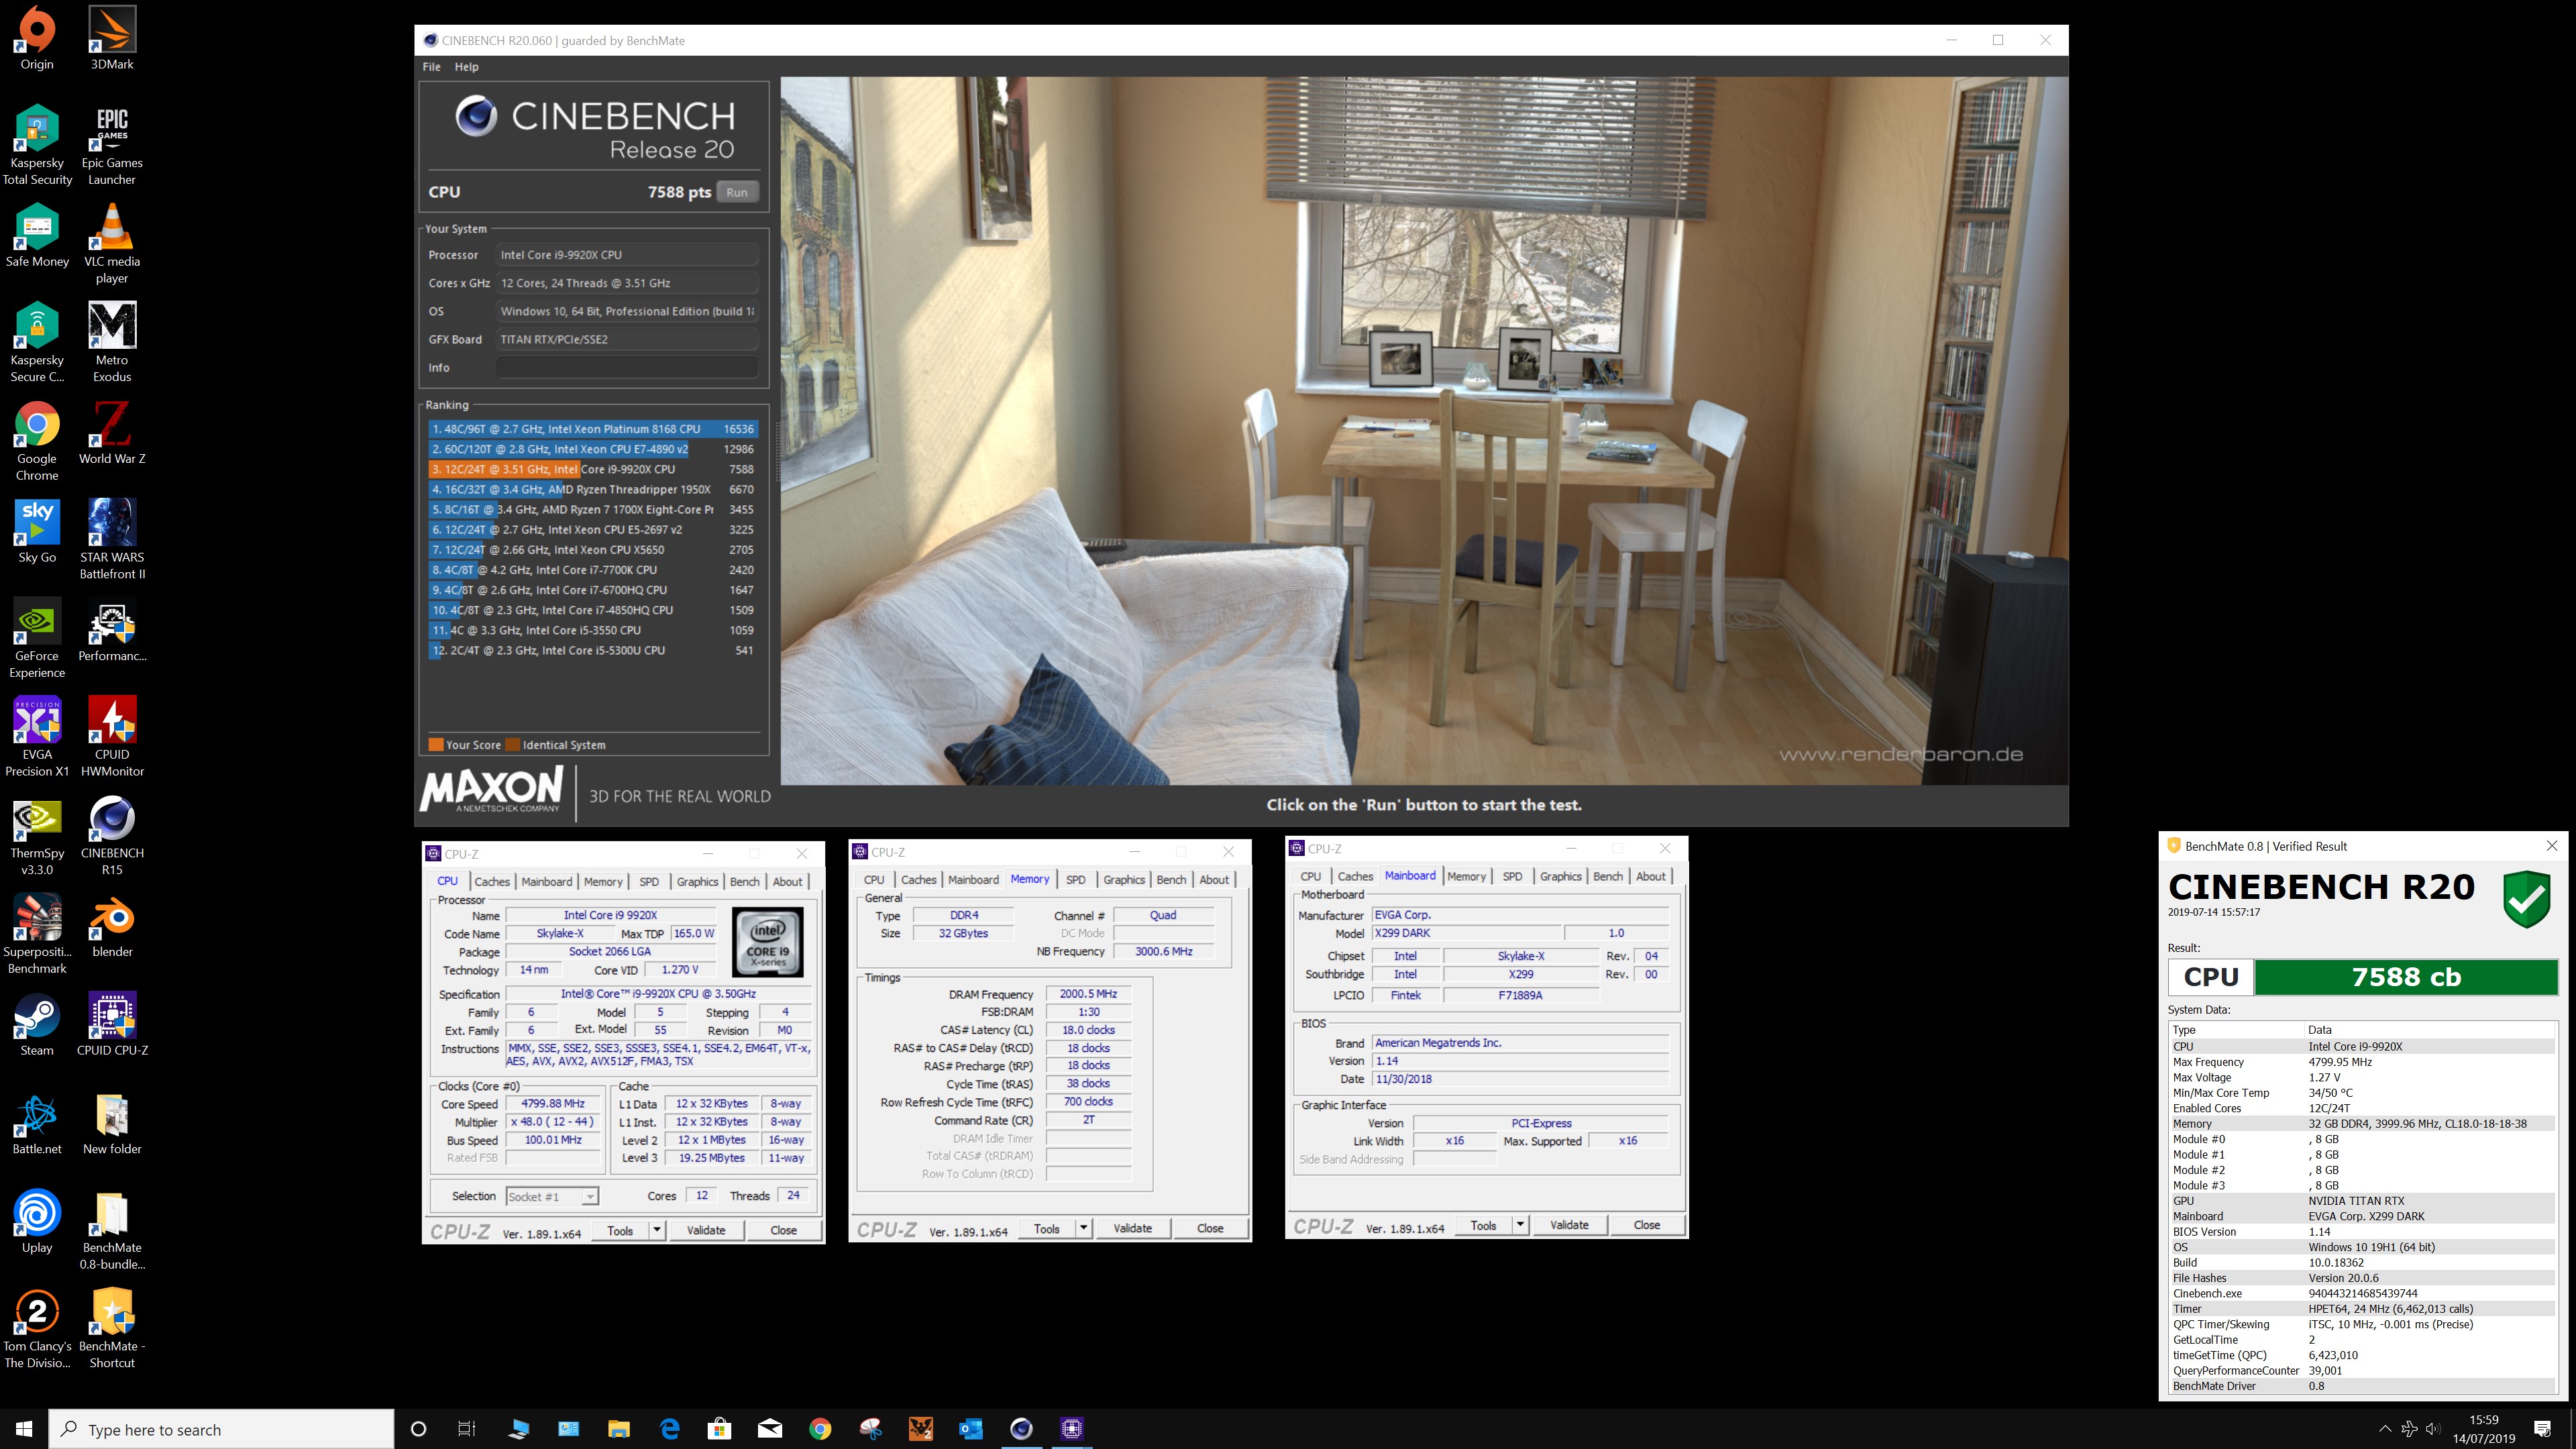Open the system tray overflow chevron
Viewport: 2576px width, 1449px height.
click(2385, 1429)
